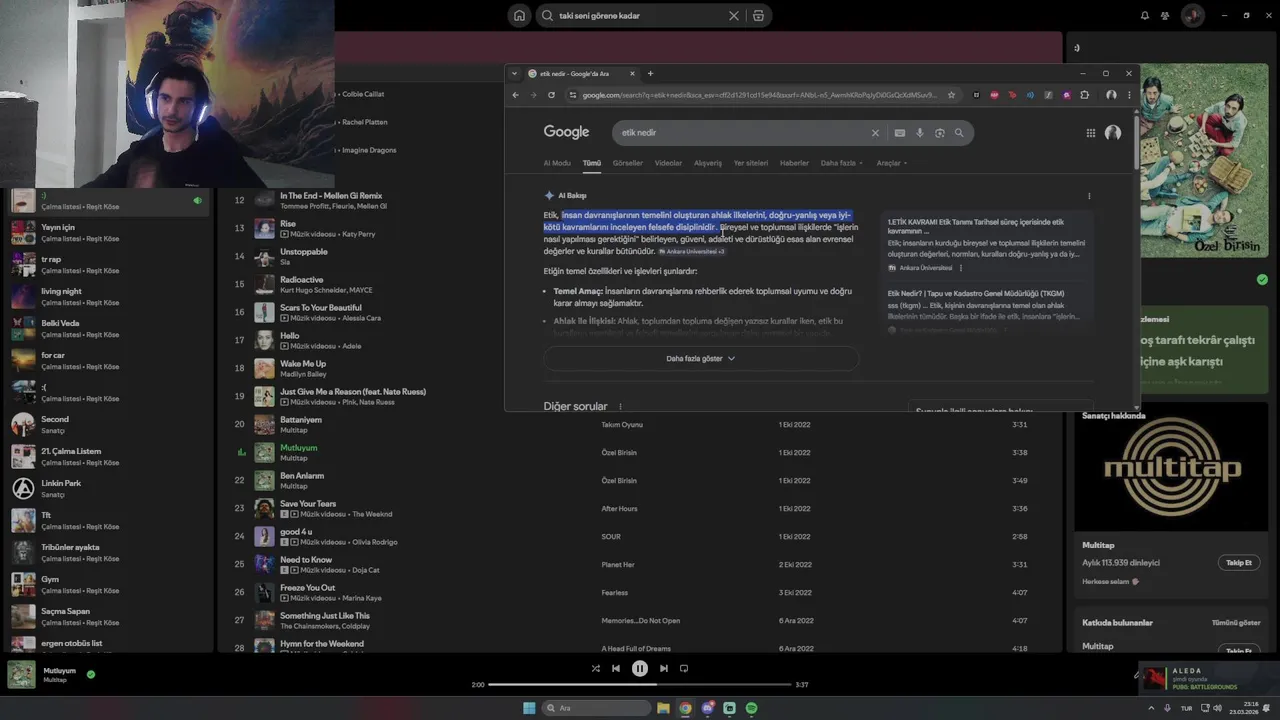Open 'ETİK KAVRAMI' source card link
This screenshot has height=720, width=1280.
[x=986, y=245]
